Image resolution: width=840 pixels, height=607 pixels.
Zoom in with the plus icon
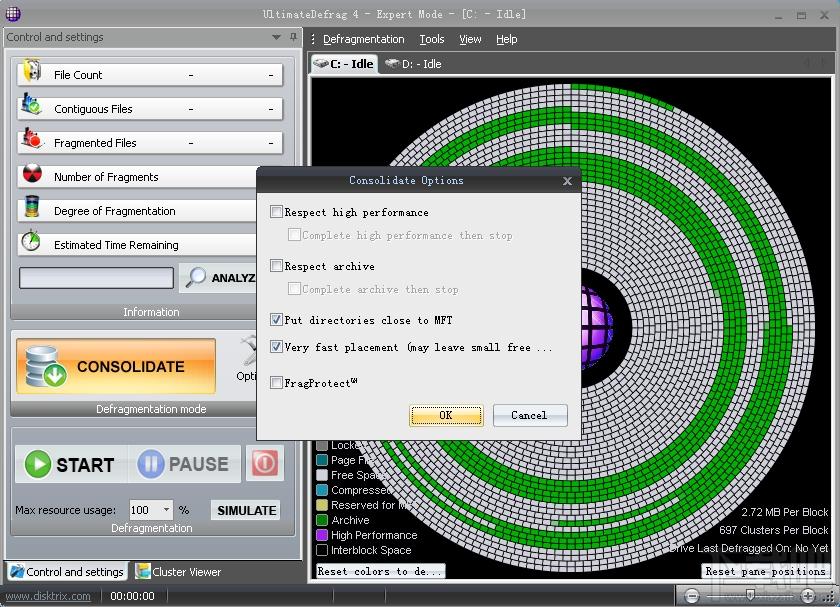[808, 595]
